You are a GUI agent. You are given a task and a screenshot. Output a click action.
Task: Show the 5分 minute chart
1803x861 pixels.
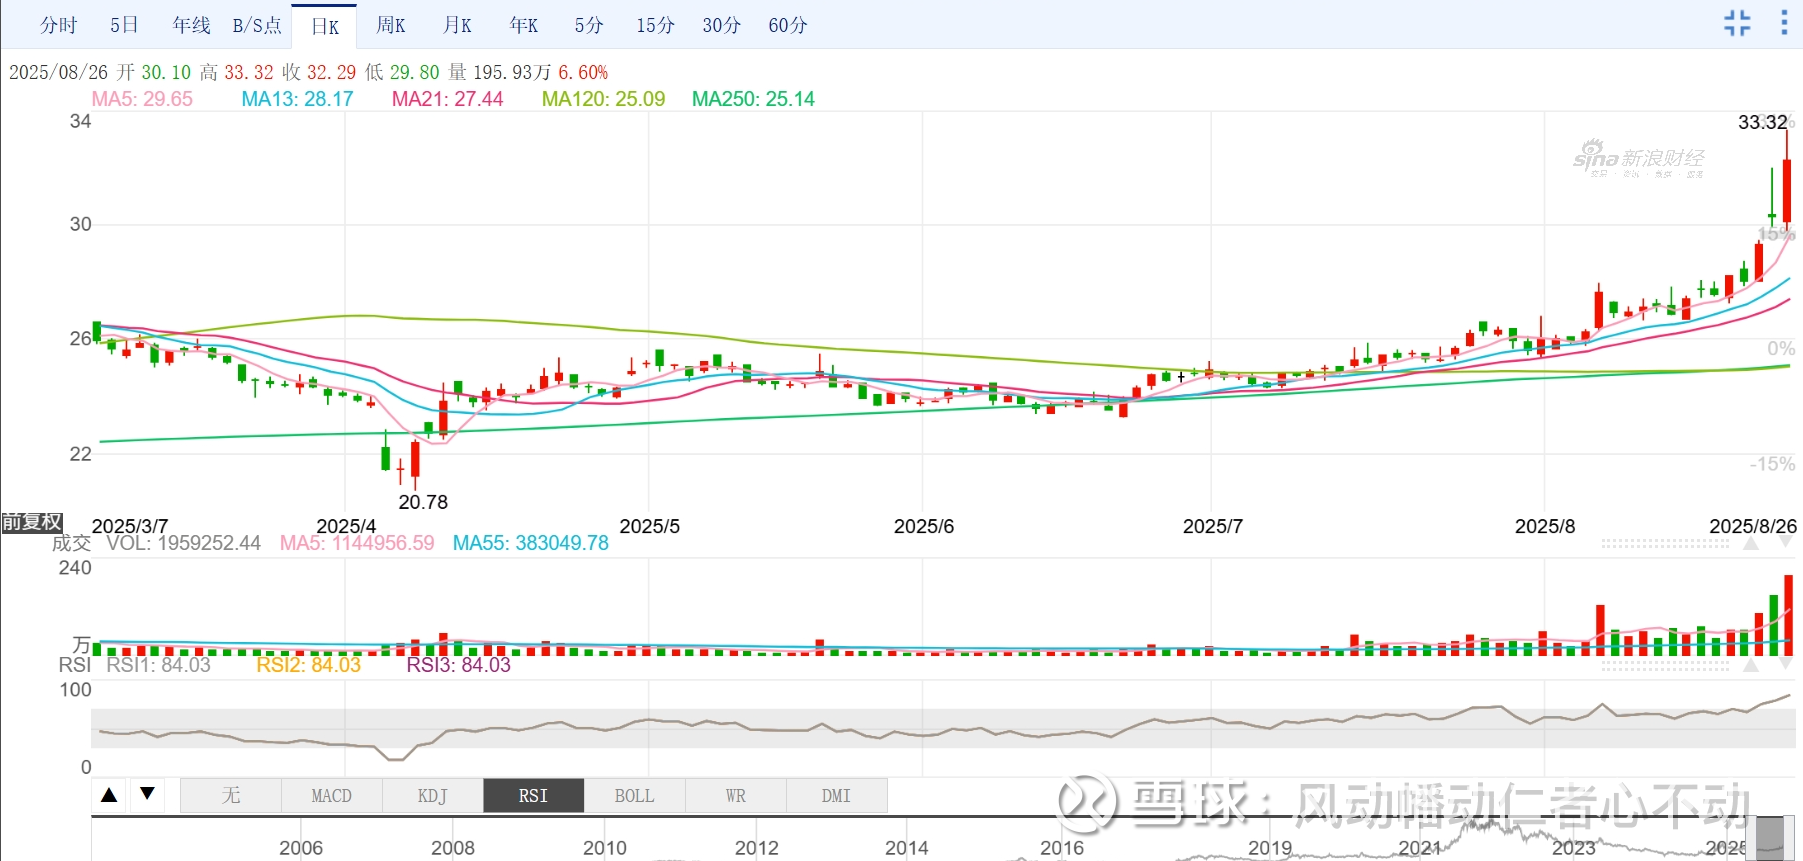tap(589, 25)
